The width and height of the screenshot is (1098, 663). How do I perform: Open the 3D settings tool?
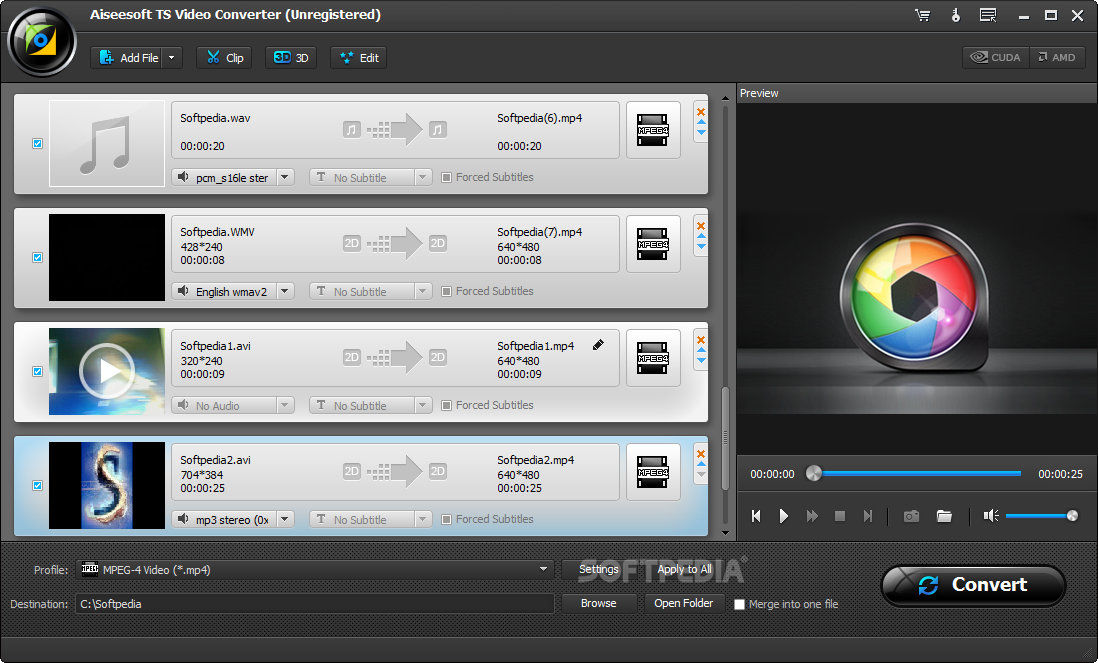click(291, 58)
